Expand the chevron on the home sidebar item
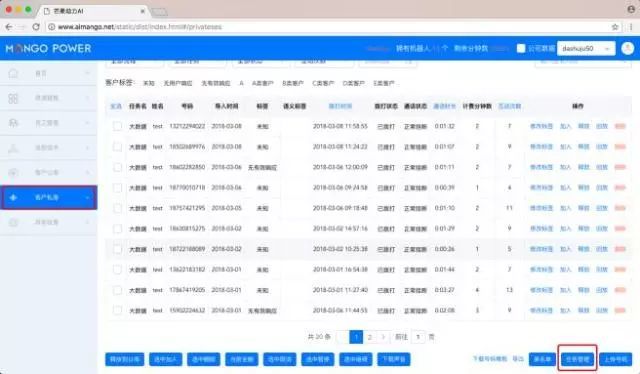Image resolution: width=640 pixels, height=374 pixels. [x=87, y=73]
